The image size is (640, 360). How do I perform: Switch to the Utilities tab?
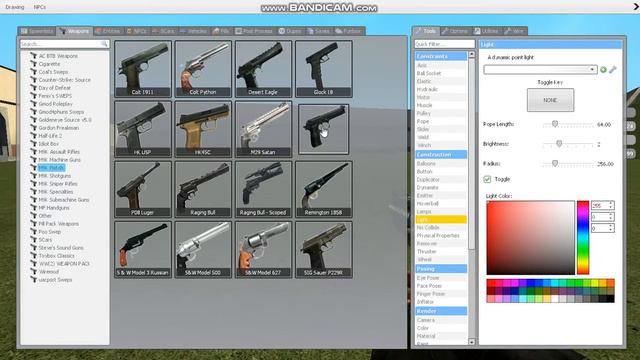click(x=487, y=31)
